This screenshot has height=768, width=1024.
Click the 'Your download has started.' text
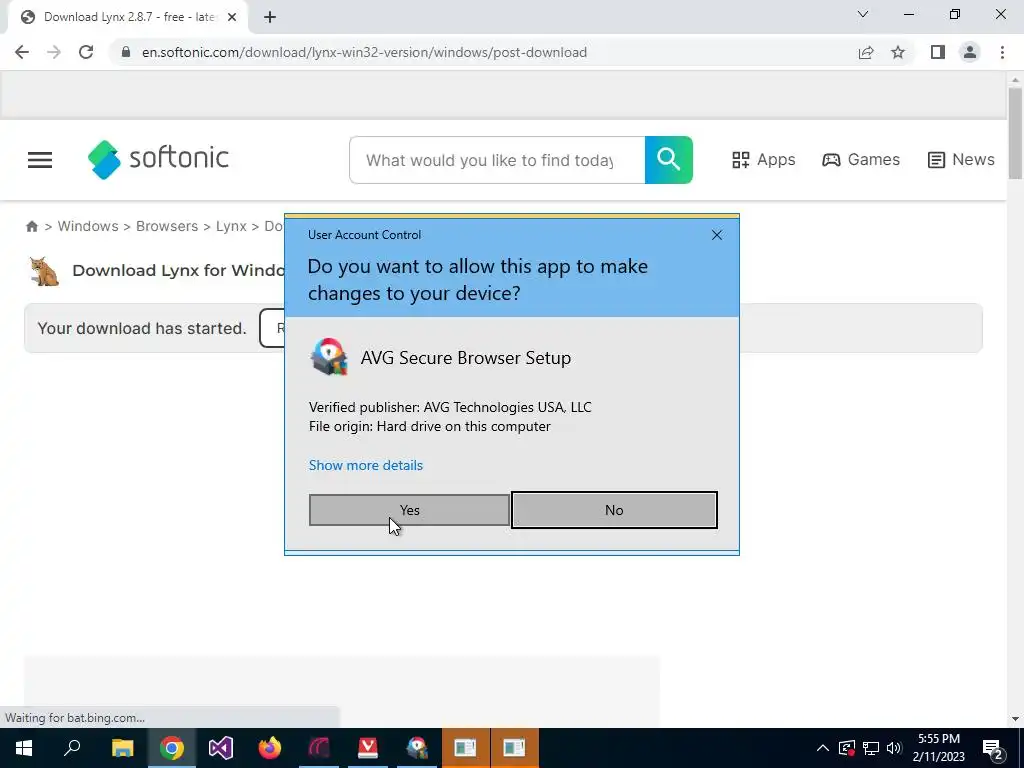click(142, 328)
